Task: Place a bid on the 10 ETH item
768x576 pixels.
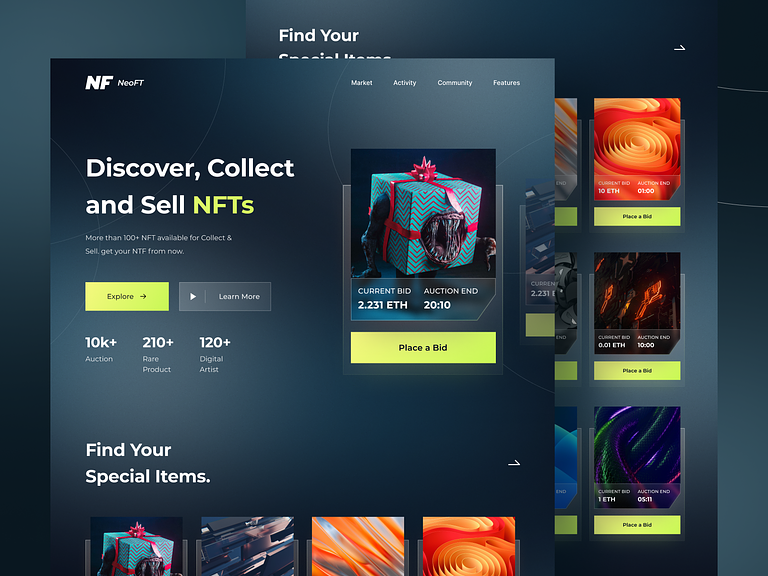Action: 637,216
